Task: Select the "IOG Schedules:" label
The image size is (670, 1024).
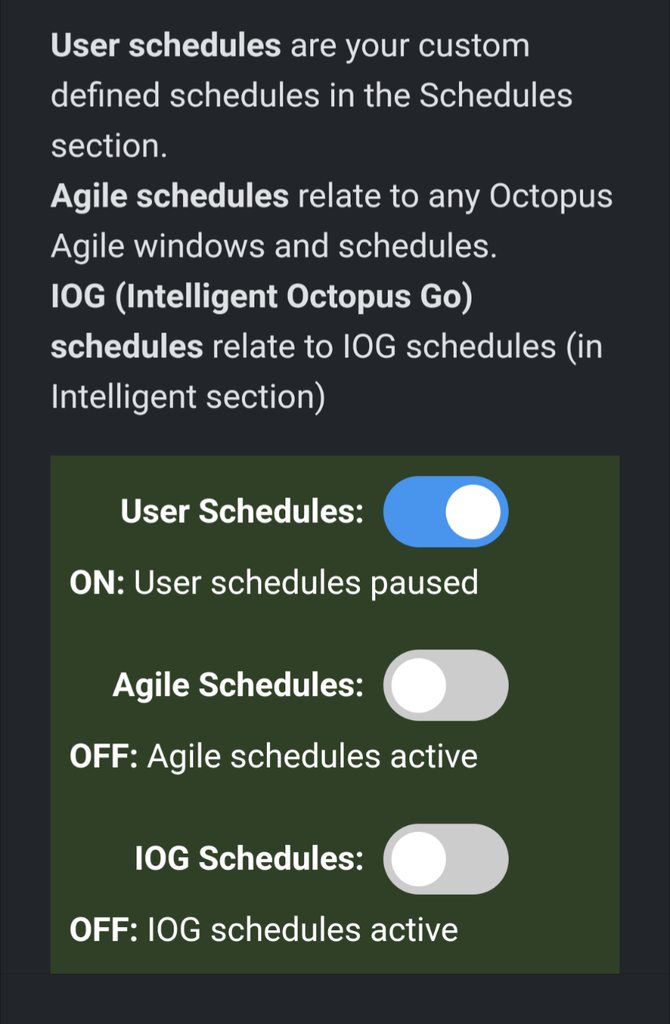Action: coord(249,859)
